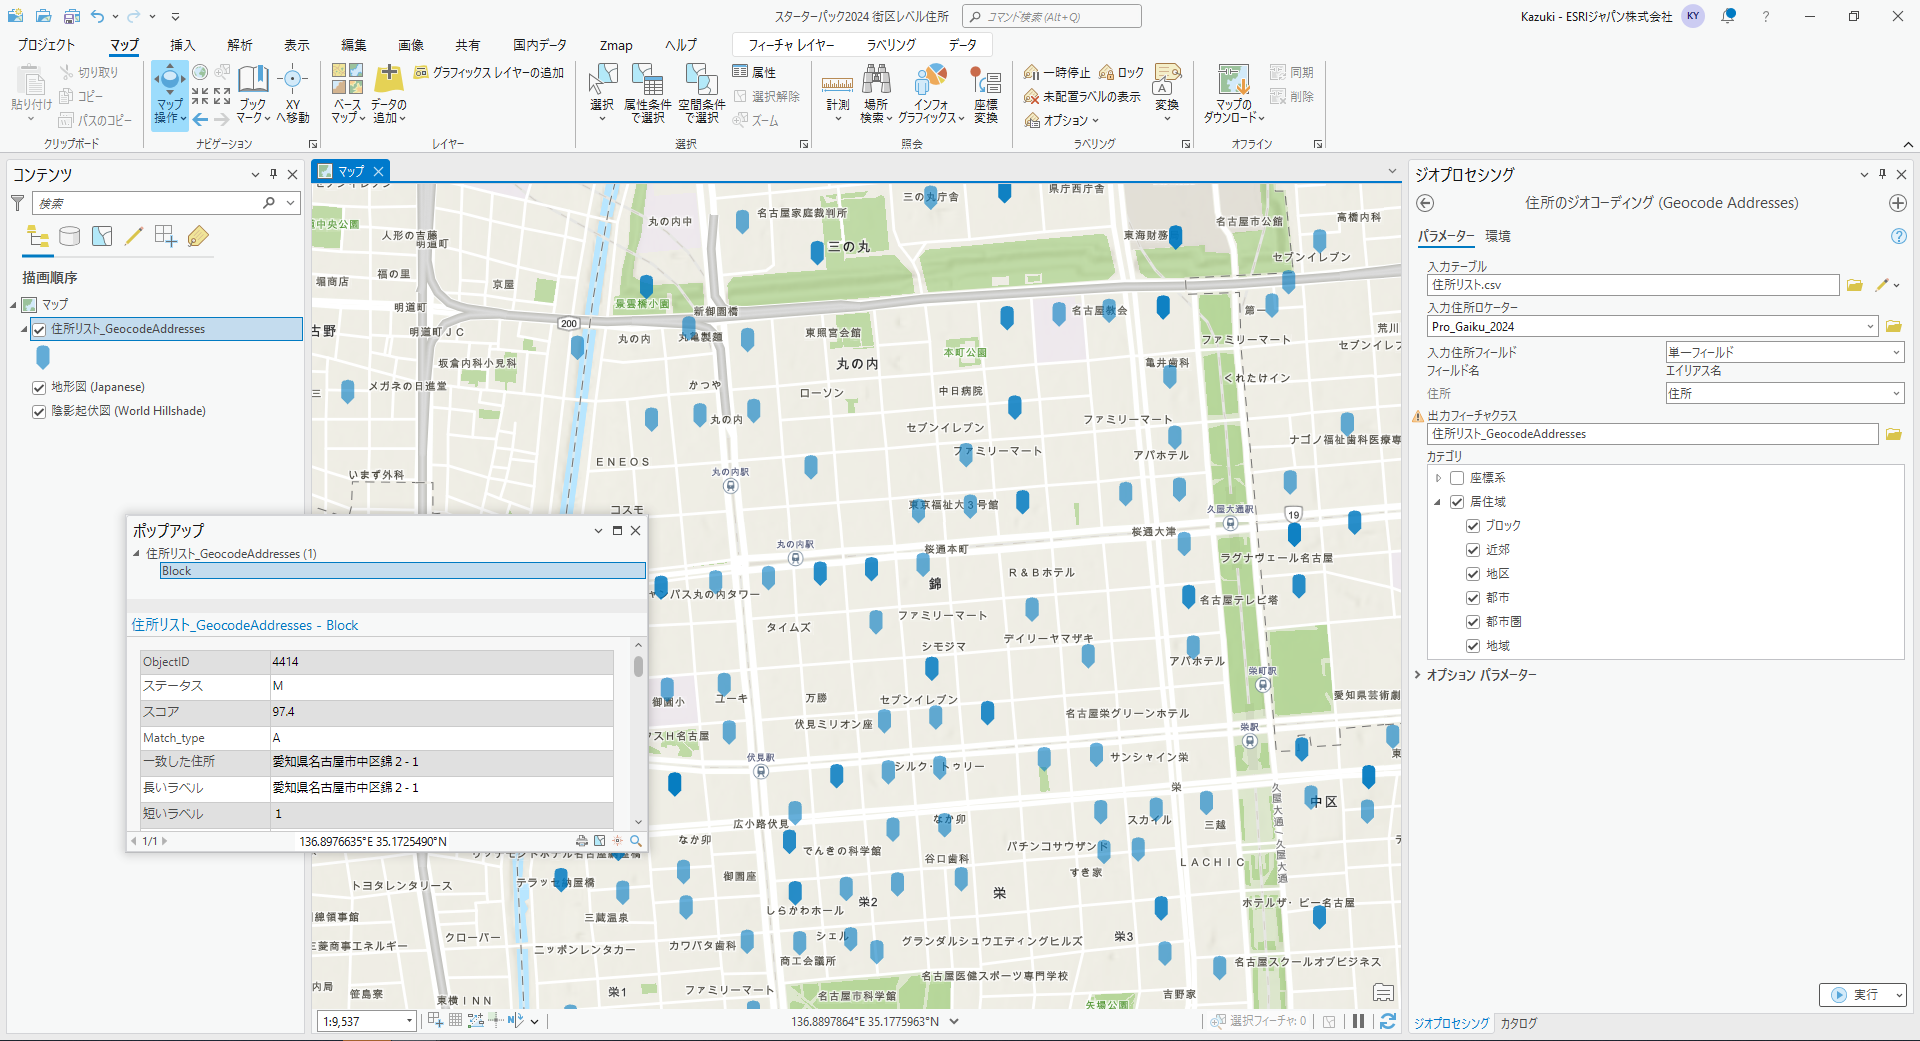Toggle 陰影起伏図 (World Hillshade) layer visibility
This screenshot has height=1041, width=1920.
click(x=39, y=411)
